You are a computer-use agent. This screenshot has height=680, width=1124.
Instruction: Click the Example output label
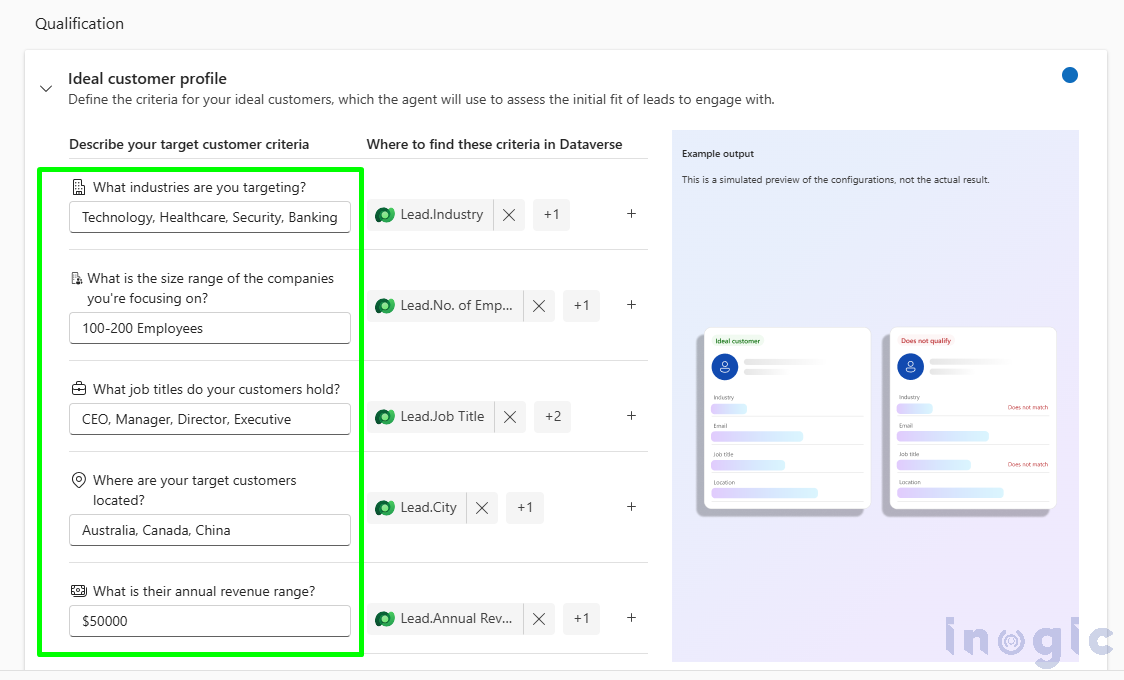(718, 154)
